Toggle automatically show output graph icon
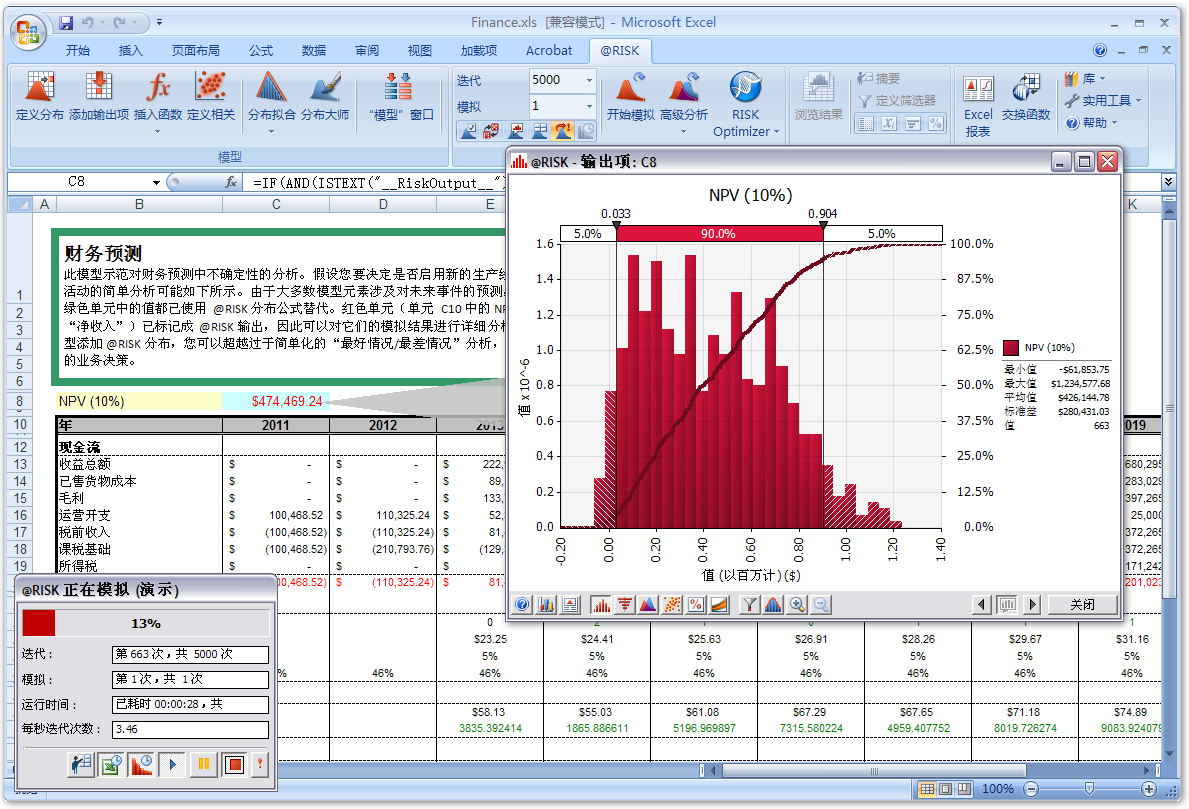The image size is (1189, 809). 516,131
